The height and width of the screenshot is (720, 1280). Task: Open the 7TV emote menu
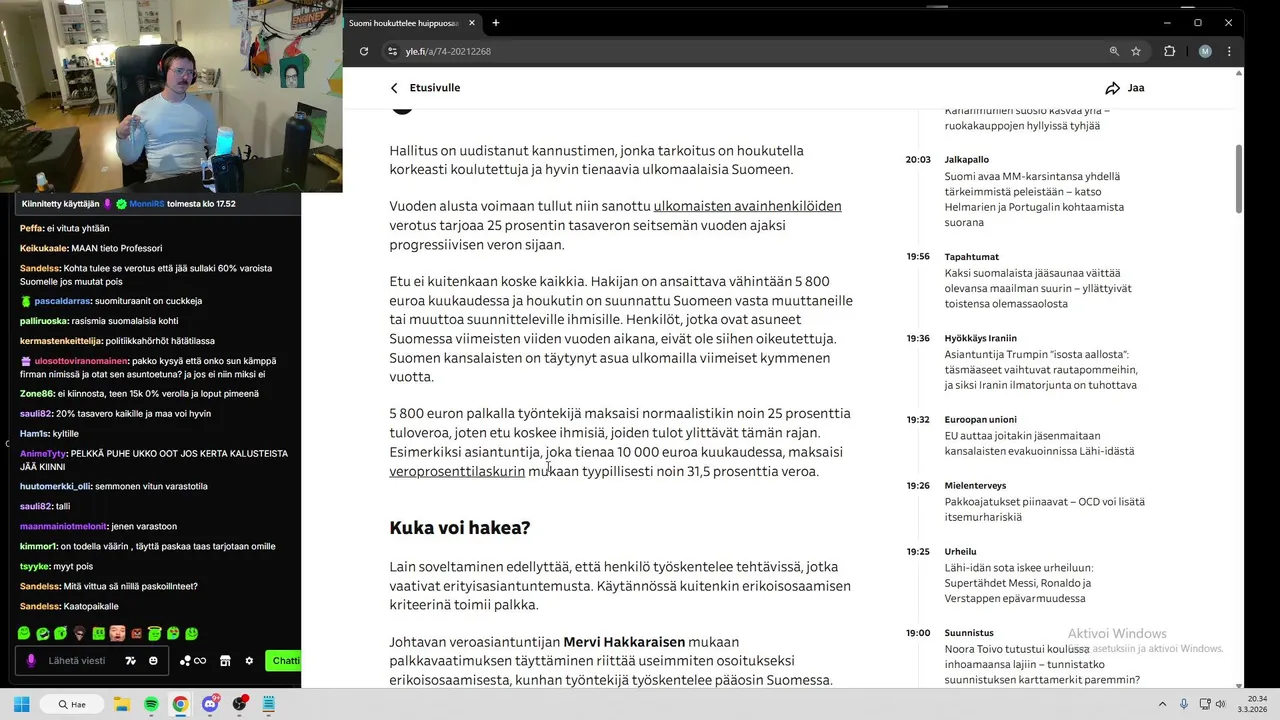click(x=130, y=661)
